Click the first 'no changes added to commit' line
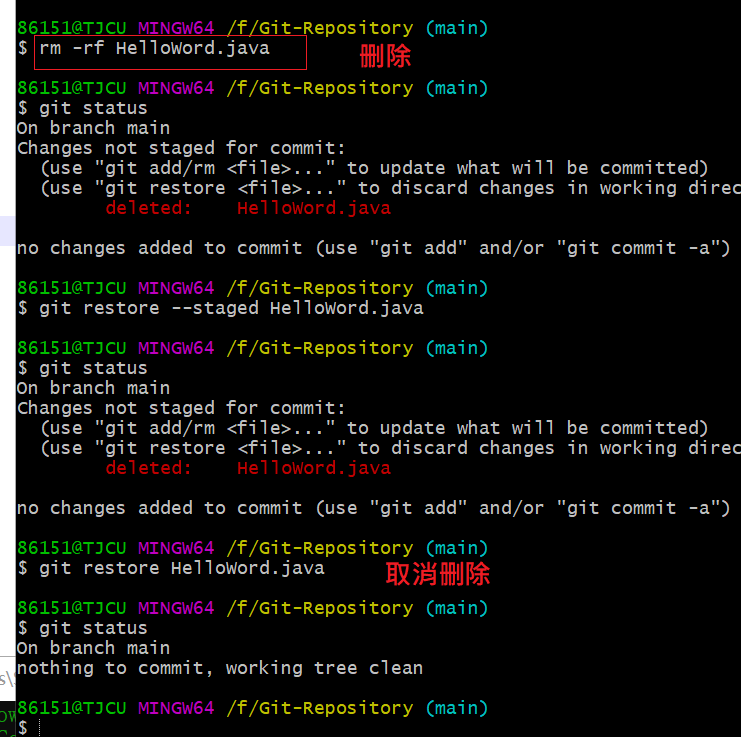741x737 pixels. 373,248
